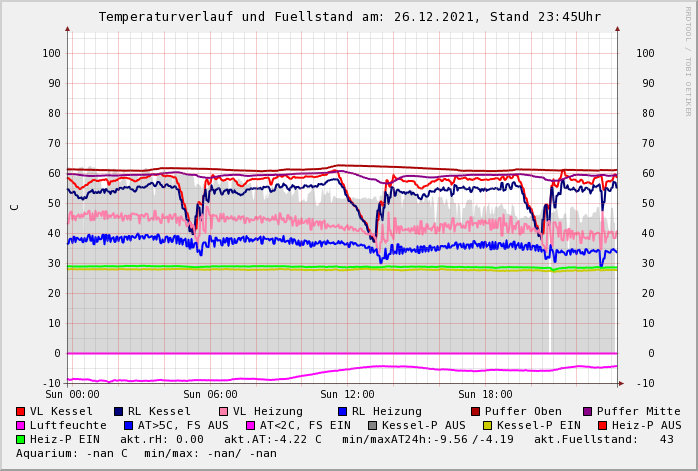Select the yellow Kessel-P EIN swatch
This screenshot has width=698, height=471.
point(488,426)
